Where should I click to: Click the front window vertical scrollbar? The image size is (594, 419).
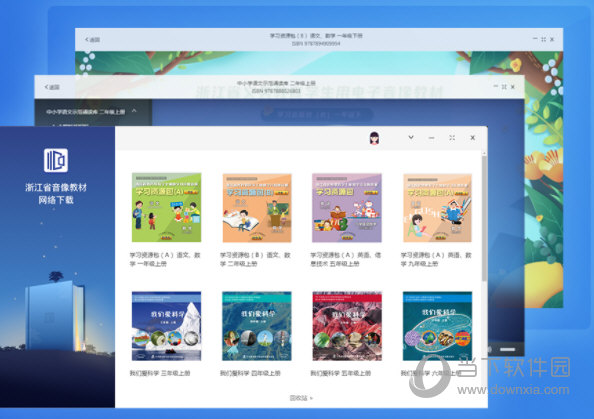484,218
